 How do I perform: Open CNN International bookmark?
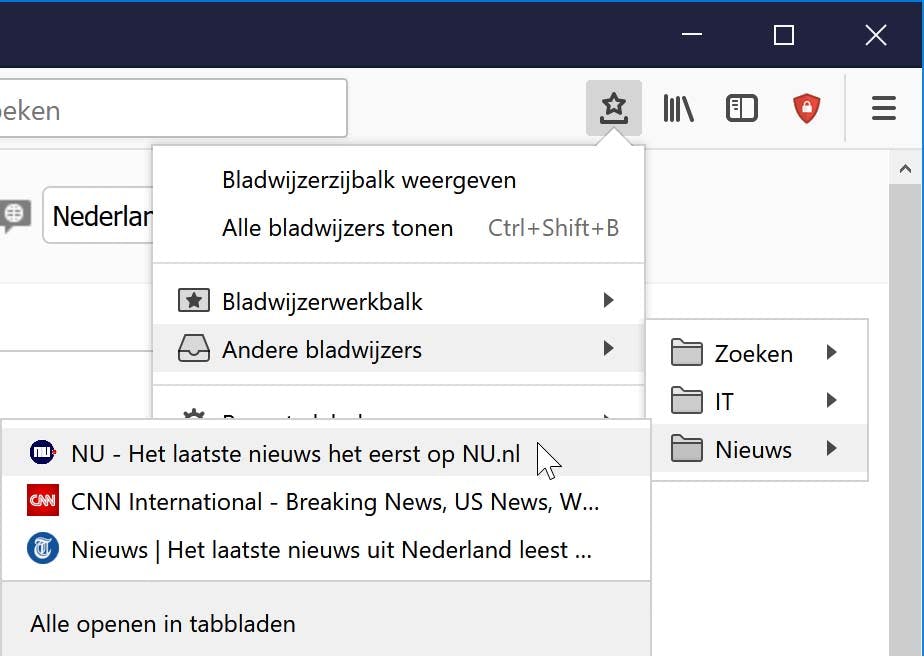[x=335, y=501]
